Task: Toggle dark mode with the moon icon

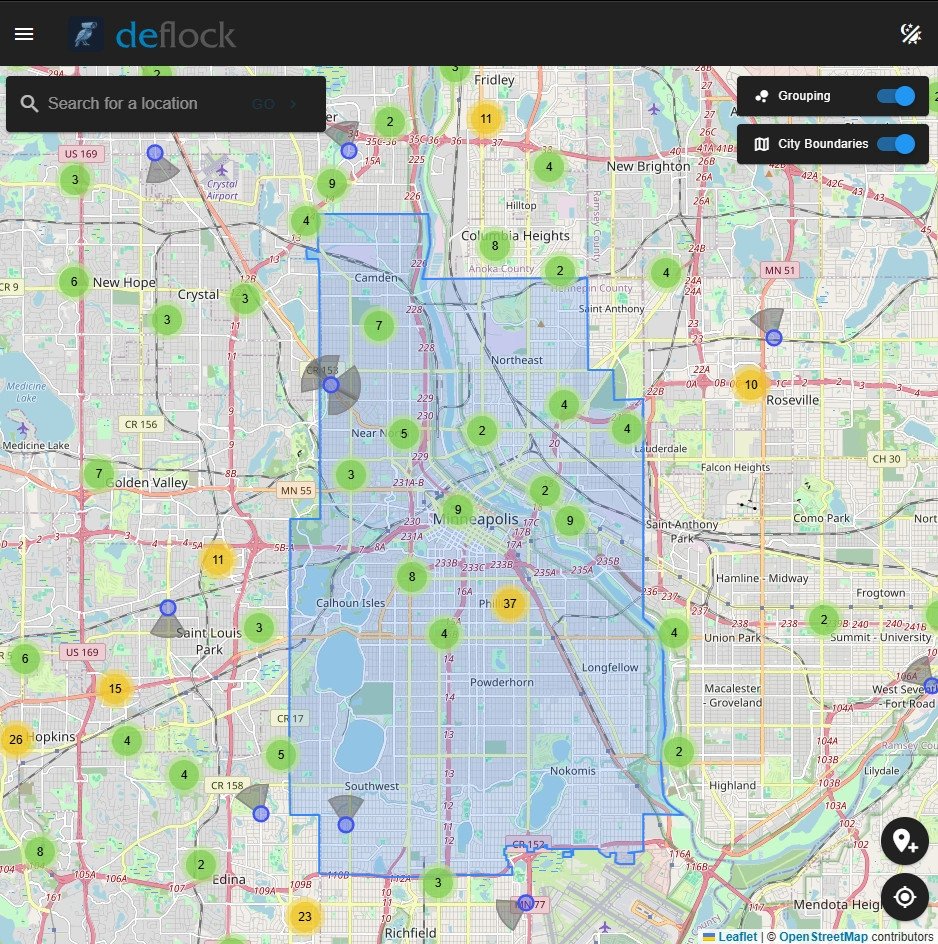Action: 911,33
